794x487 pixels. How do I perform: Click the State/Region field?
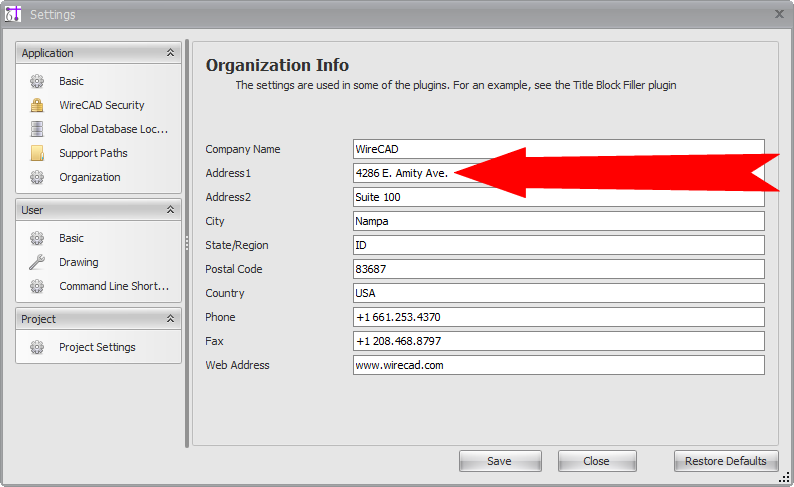point(559,245)
